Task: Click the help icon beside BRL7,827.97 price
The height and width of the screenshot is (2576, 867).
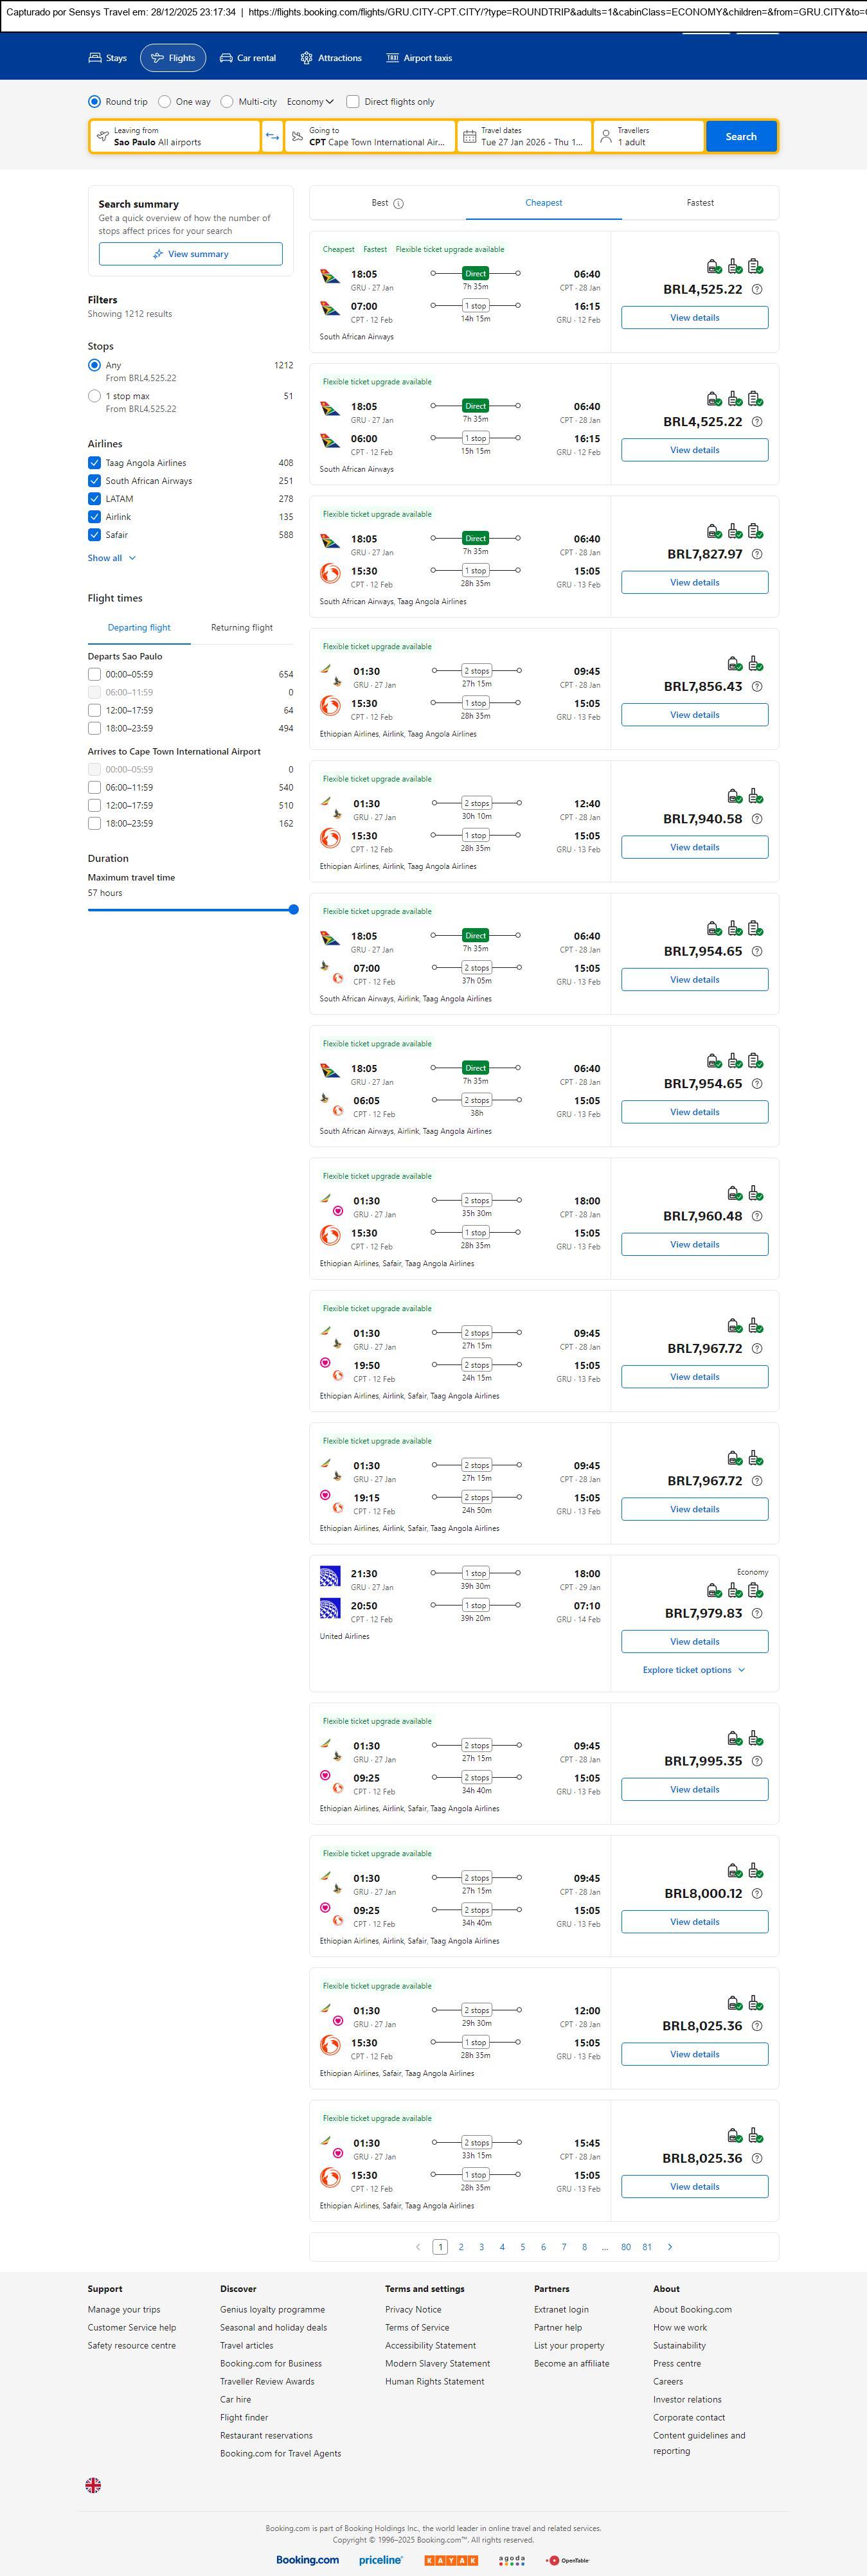Action: pos(756,554)
